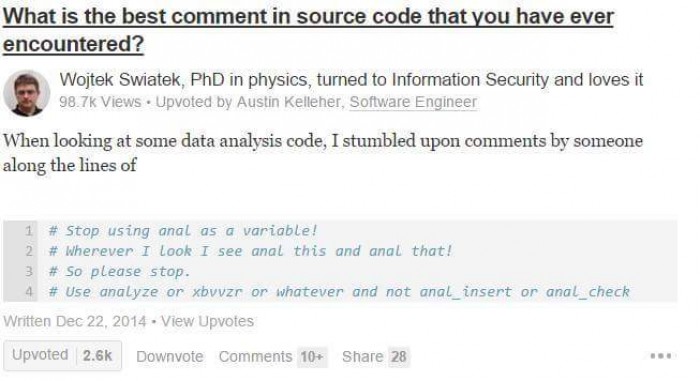Click the Written Dec 22, 2014 timestamp
The image size is (700, 381).
tap(75, 321)
